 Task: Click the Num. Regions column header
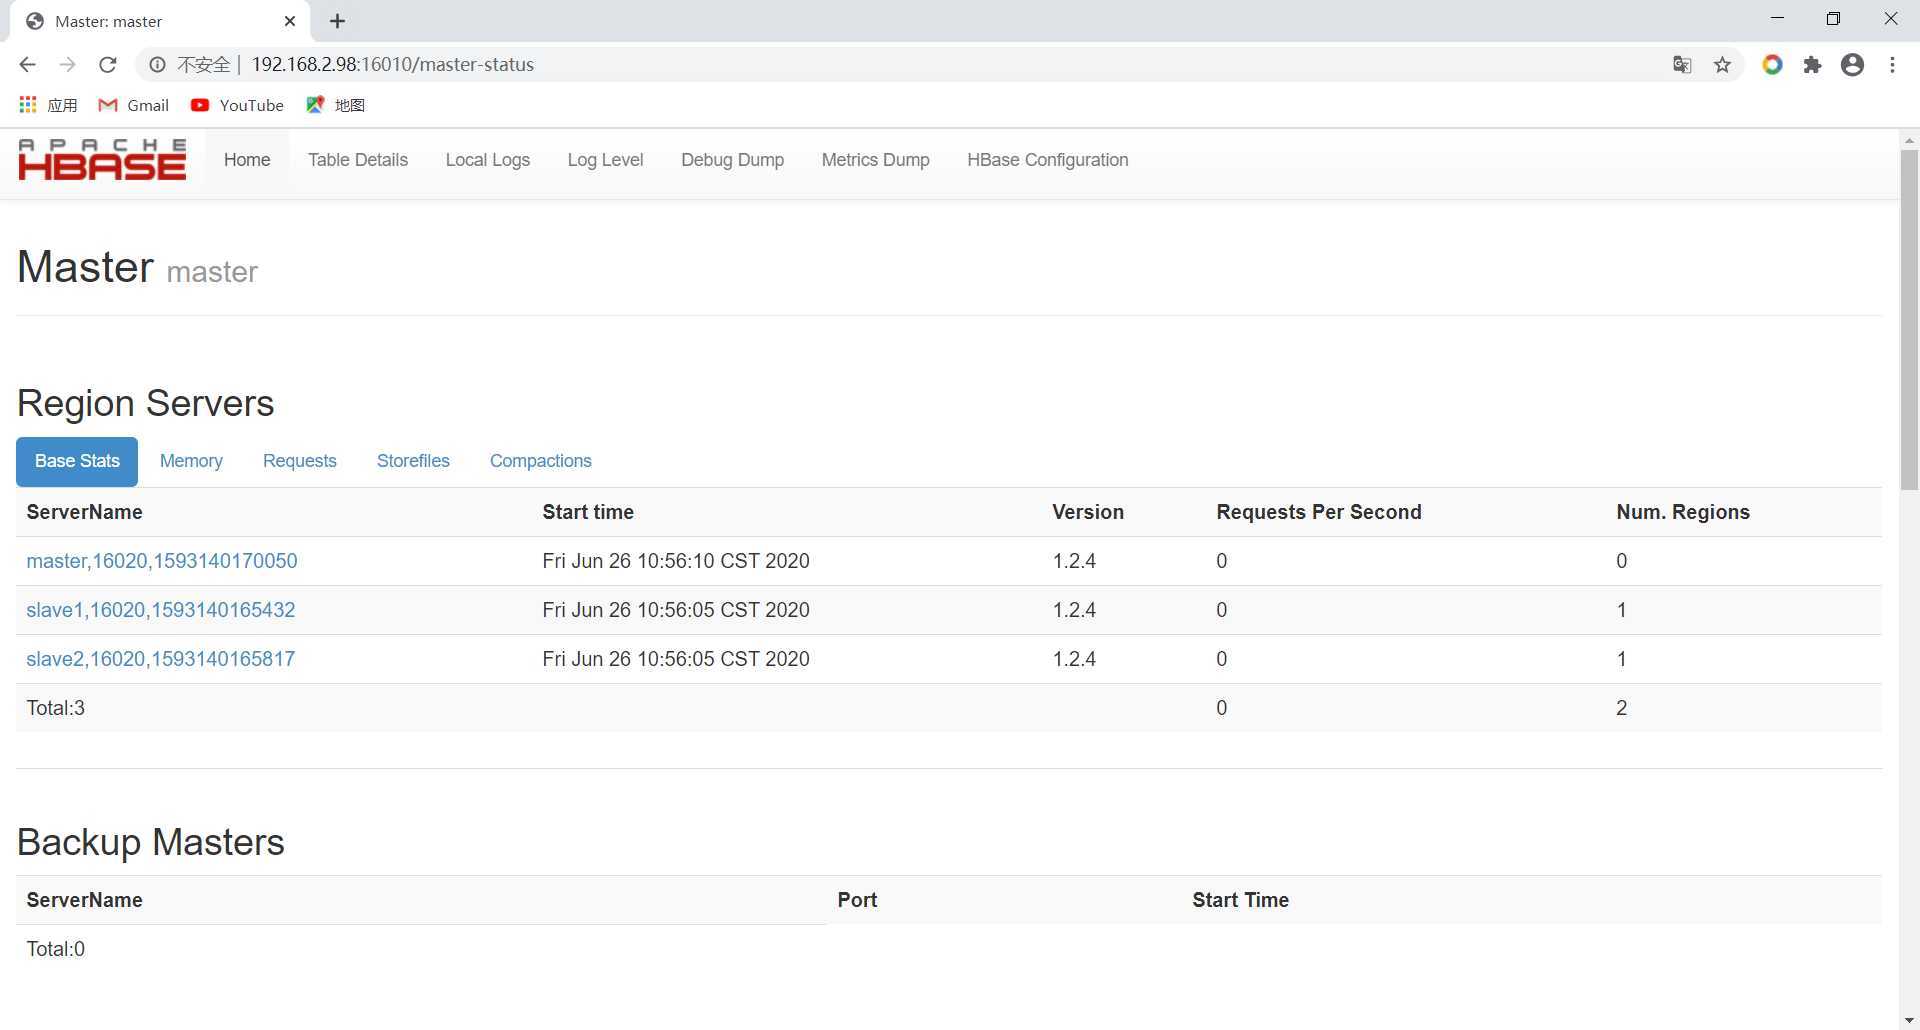click(1683, 512)
